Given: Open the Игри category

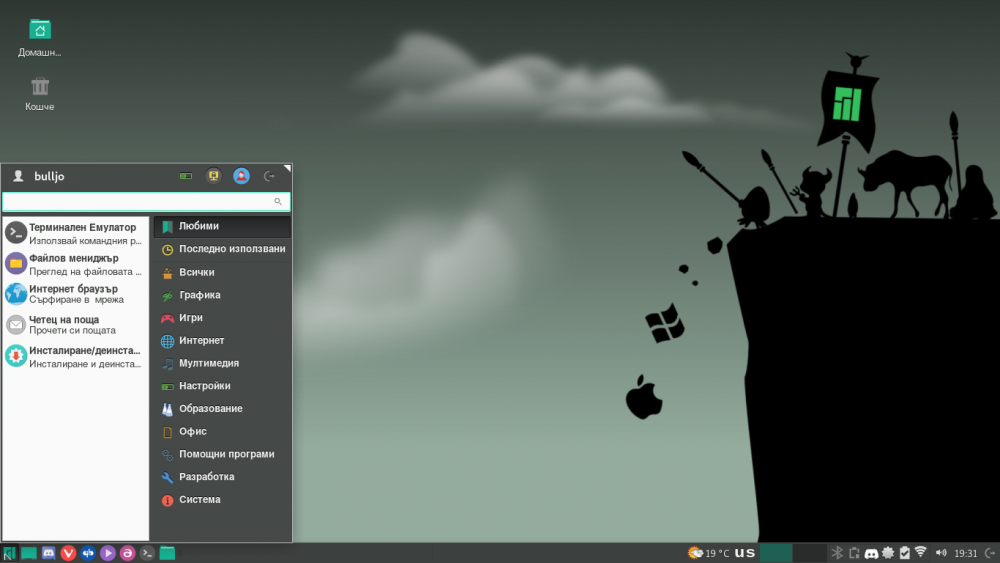Looking at the screenshot, I should [x=222, y=318].
